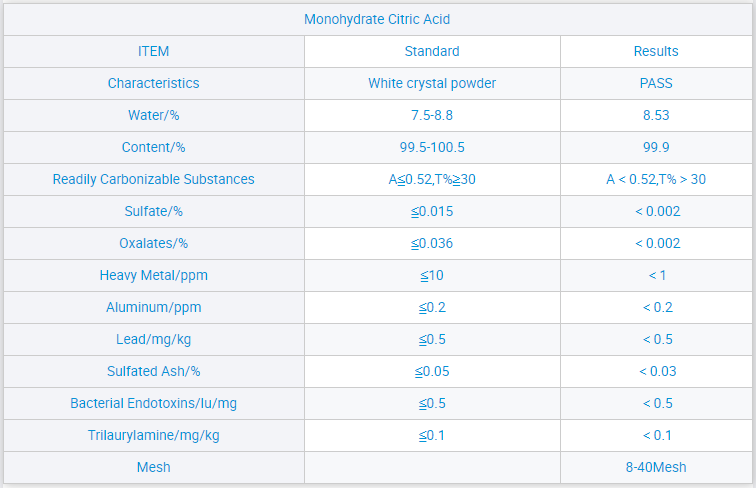Viewport: 756px width, 488px height.
Task: Select the ITEM column header
Action: click(153, 51)
